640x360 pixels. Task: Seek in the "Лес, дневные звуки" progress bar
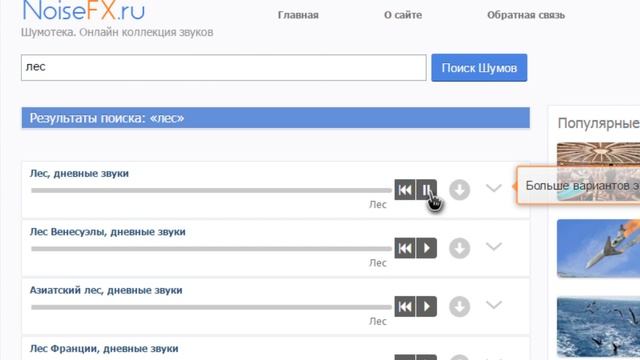(211, 190)
